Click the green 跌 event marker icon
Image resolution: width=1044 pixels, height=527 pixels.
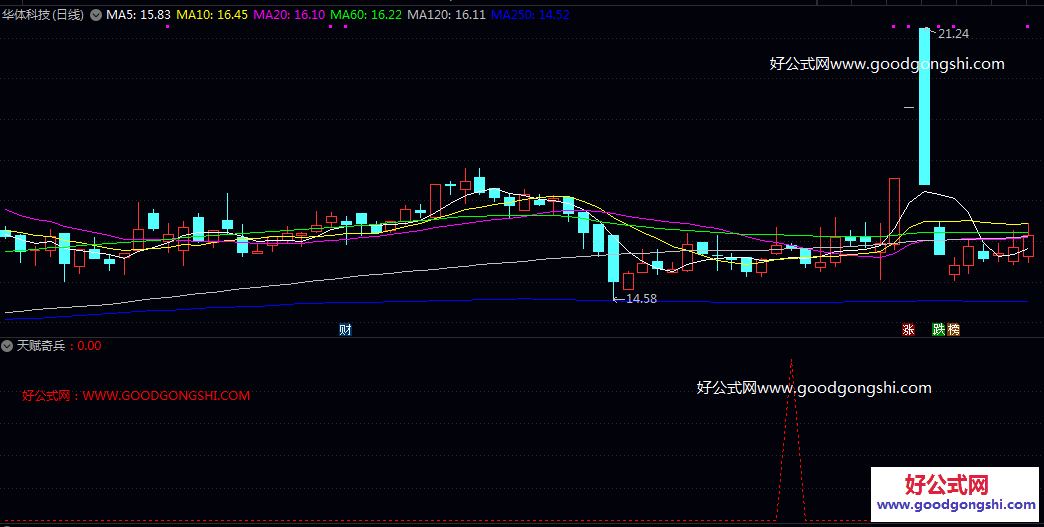(939, 329)
